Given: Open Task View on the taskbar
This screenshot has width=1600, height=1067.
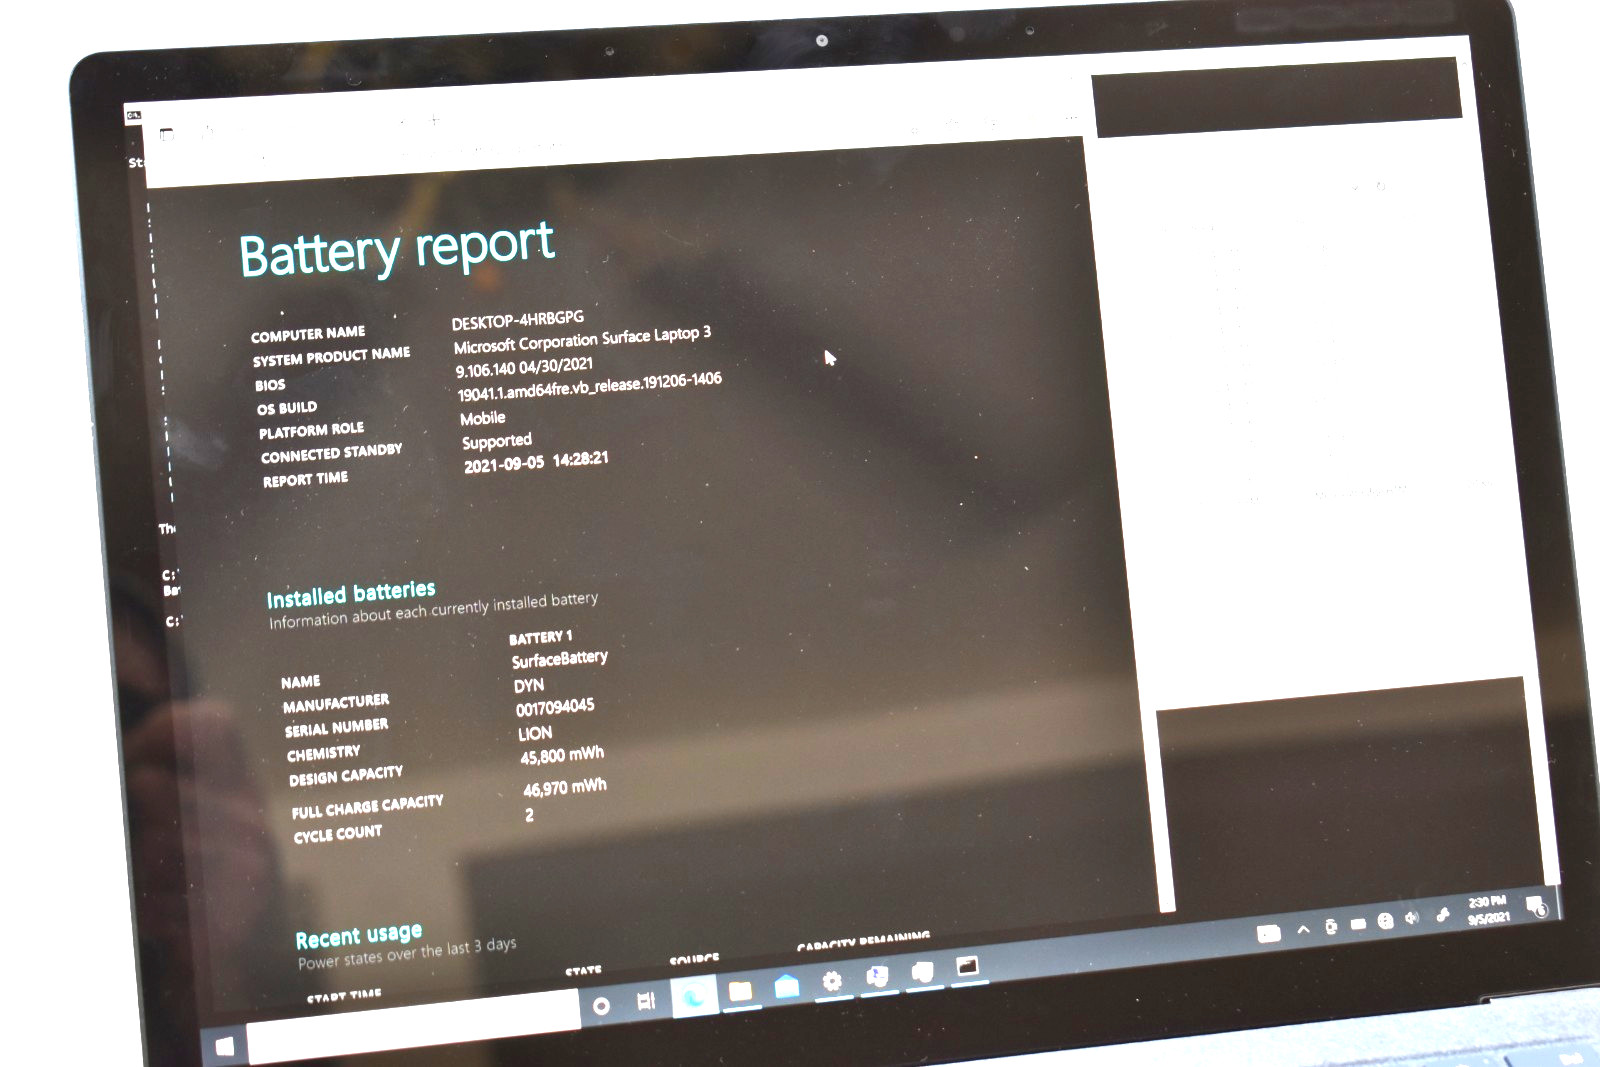Looking at the screenshot, I should click(647, 1000).
